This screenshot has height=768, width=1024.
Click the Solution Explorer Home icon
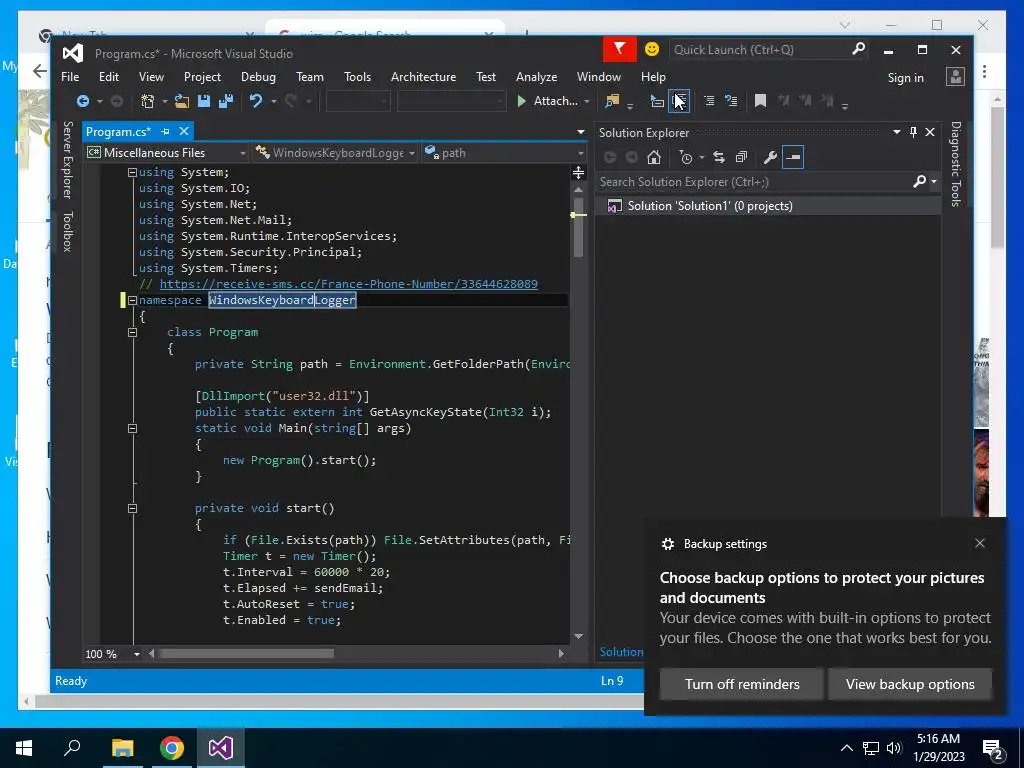(654, 157)
